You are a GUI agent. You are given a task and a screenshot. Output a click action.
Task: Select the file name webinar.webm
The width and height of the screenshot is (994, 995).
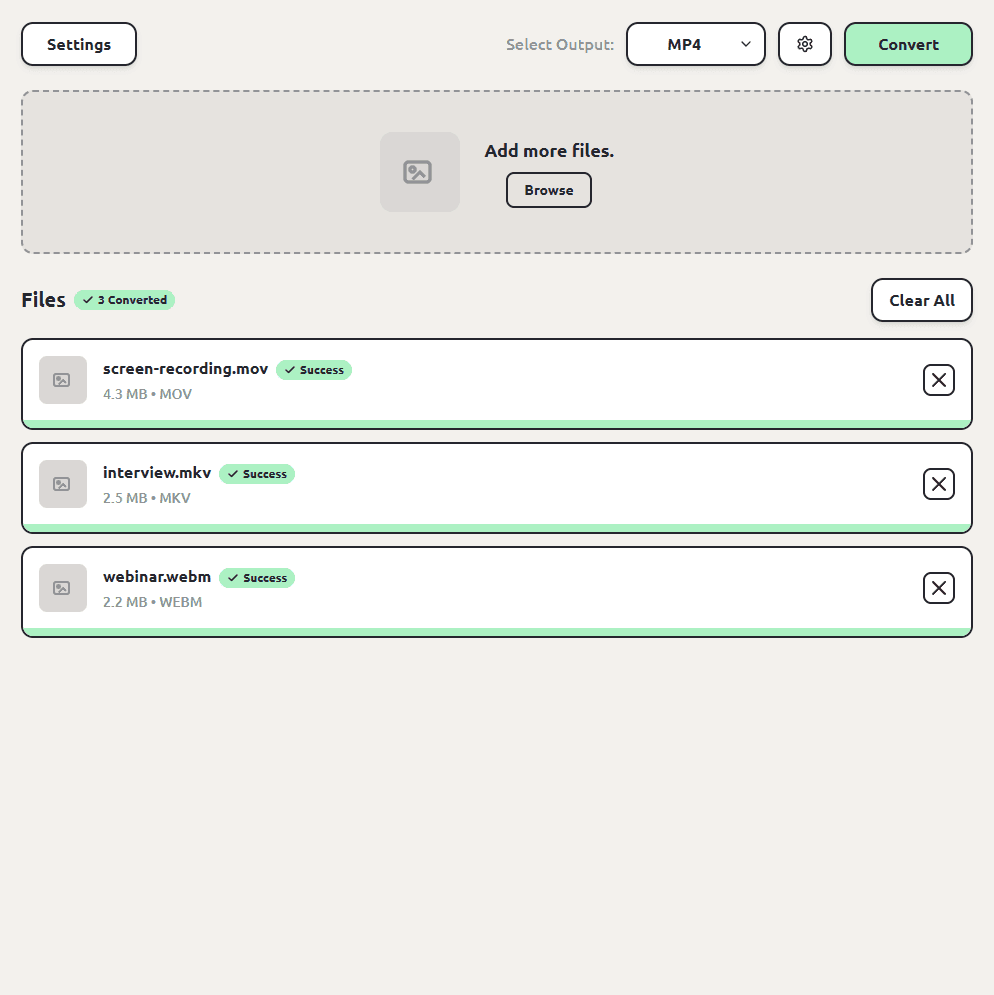(157, 577)
